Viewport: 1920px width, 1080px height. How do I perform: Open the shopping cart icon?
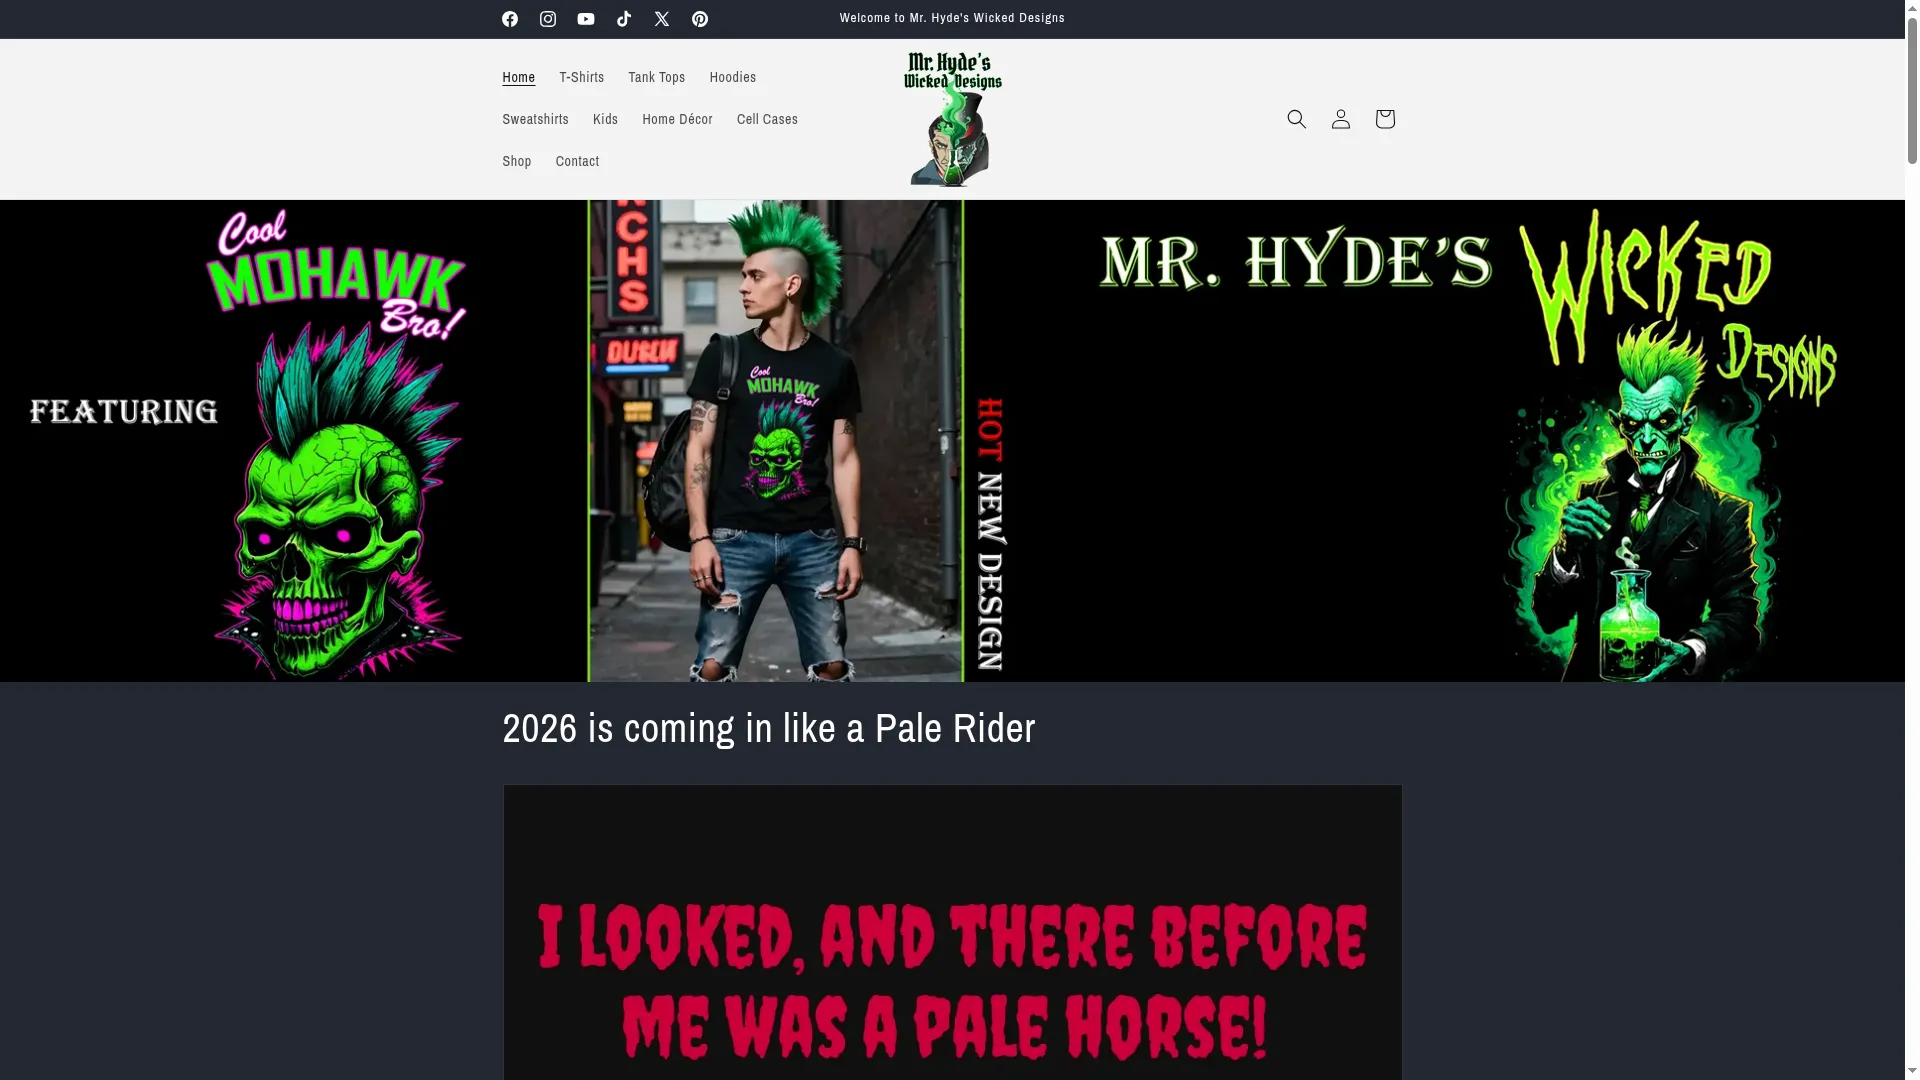click(x=1385, y=119)
